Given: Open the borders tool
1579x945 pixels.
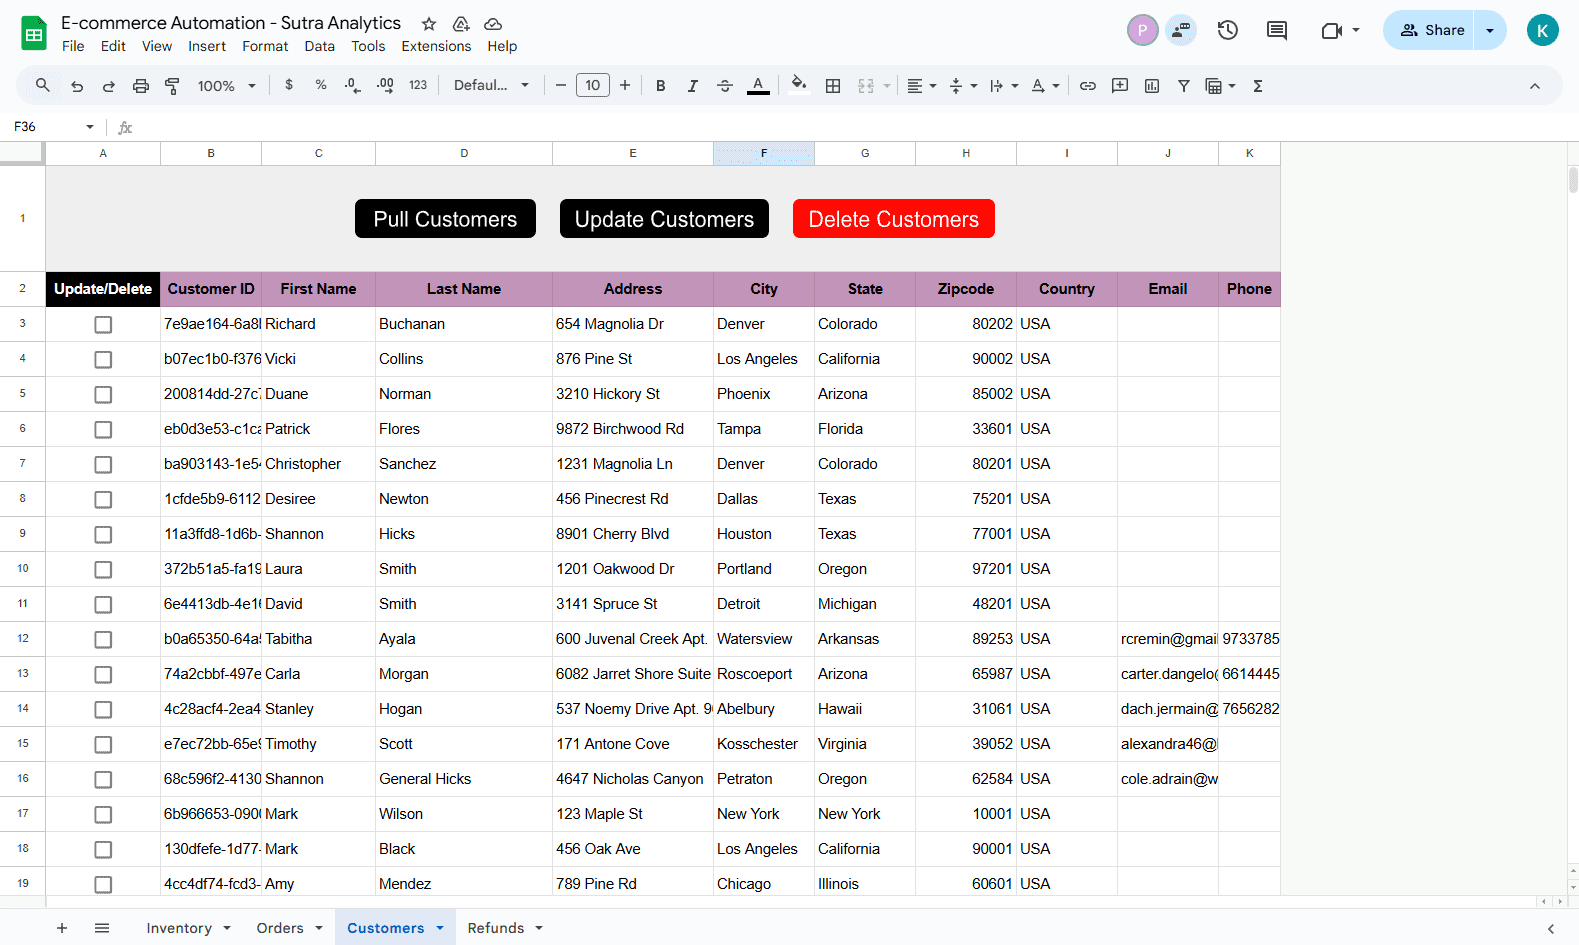Looking at the screenshot, I should (832, 86).
